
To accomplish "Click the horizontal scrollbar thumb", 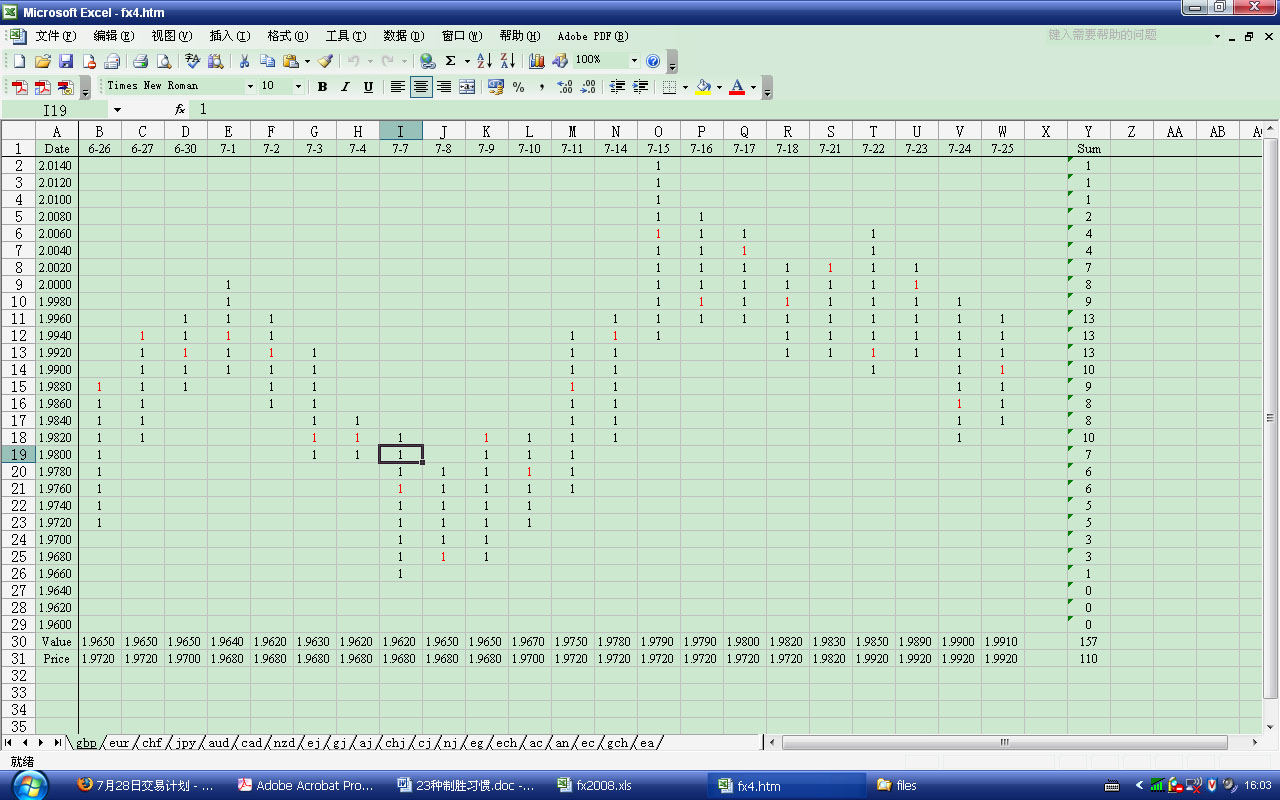I will pos(1006,743).
